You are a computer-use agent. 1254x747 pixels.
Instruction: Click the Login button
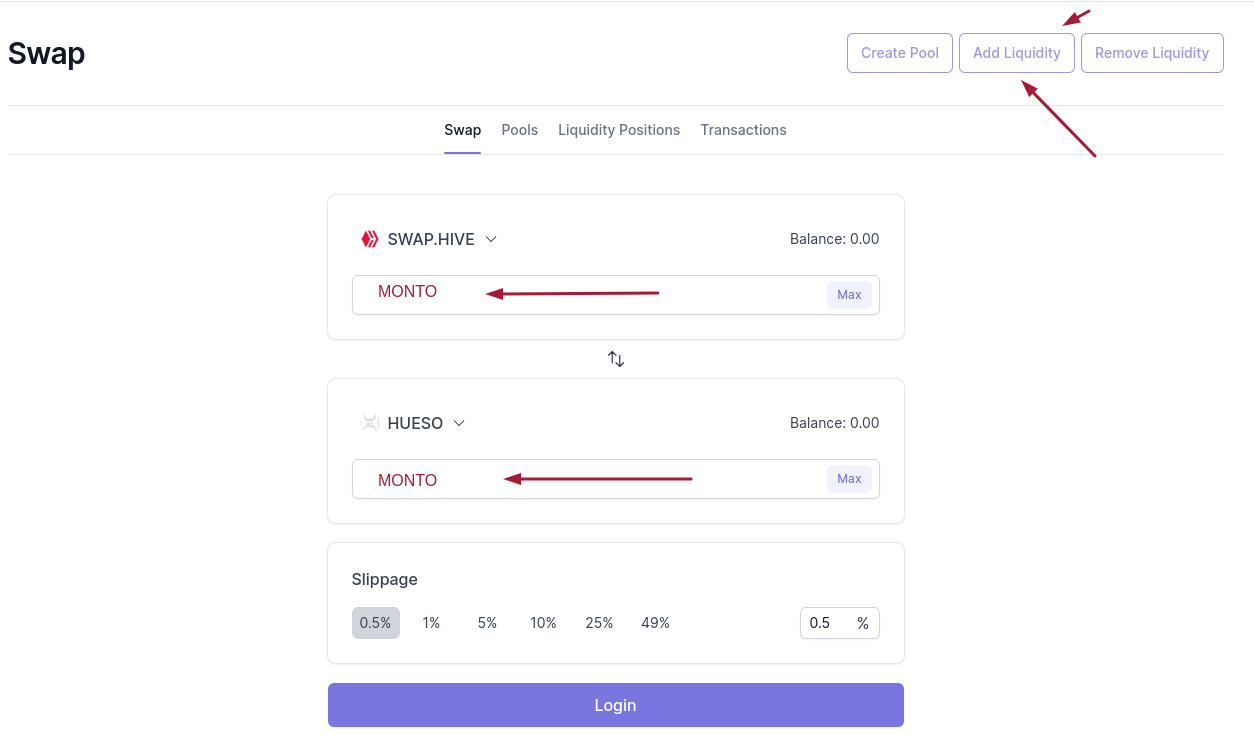click(616, 705)
